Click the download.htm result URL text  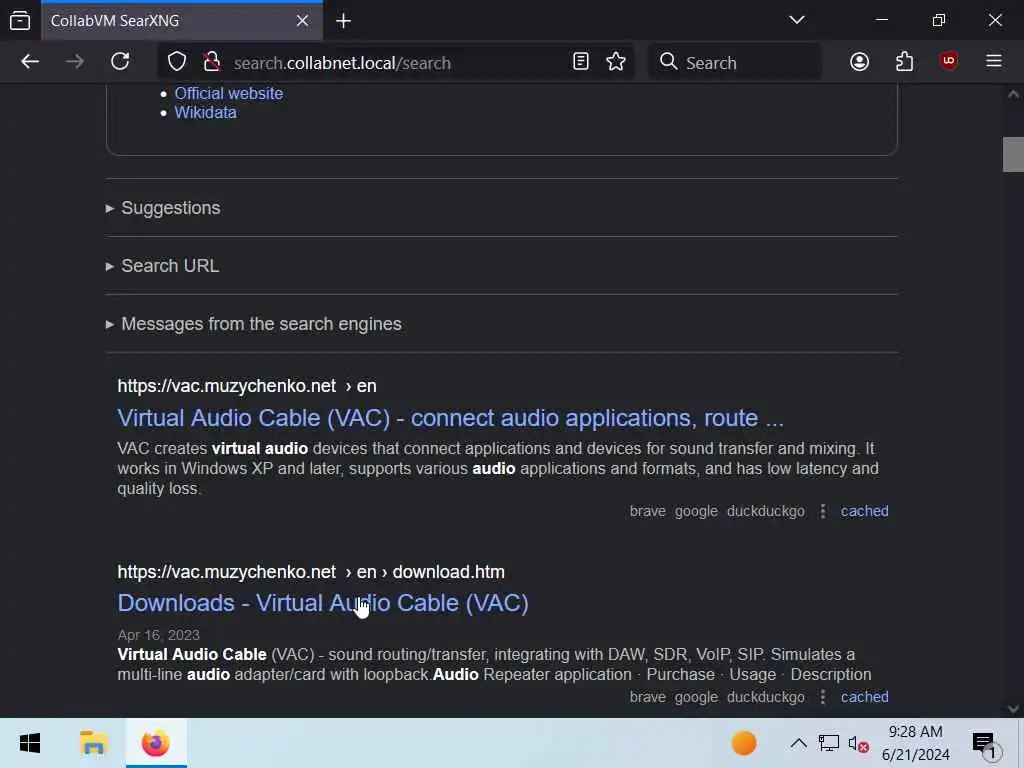311,572
